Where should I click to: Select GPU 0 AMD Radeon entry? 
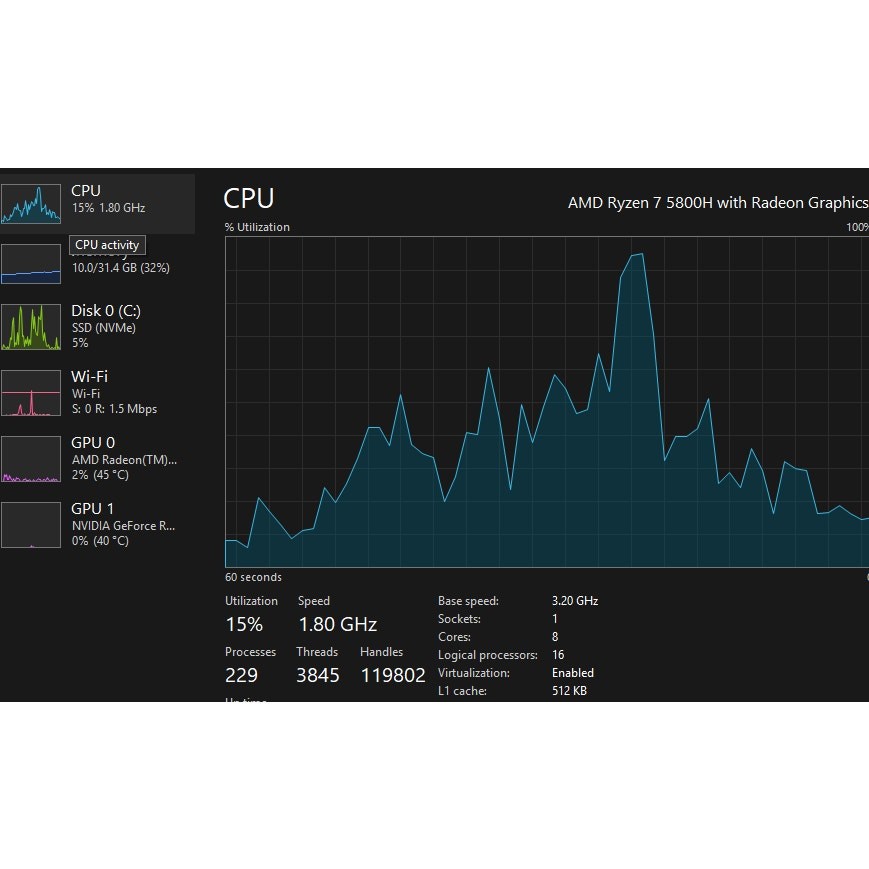tap(98, 459)
